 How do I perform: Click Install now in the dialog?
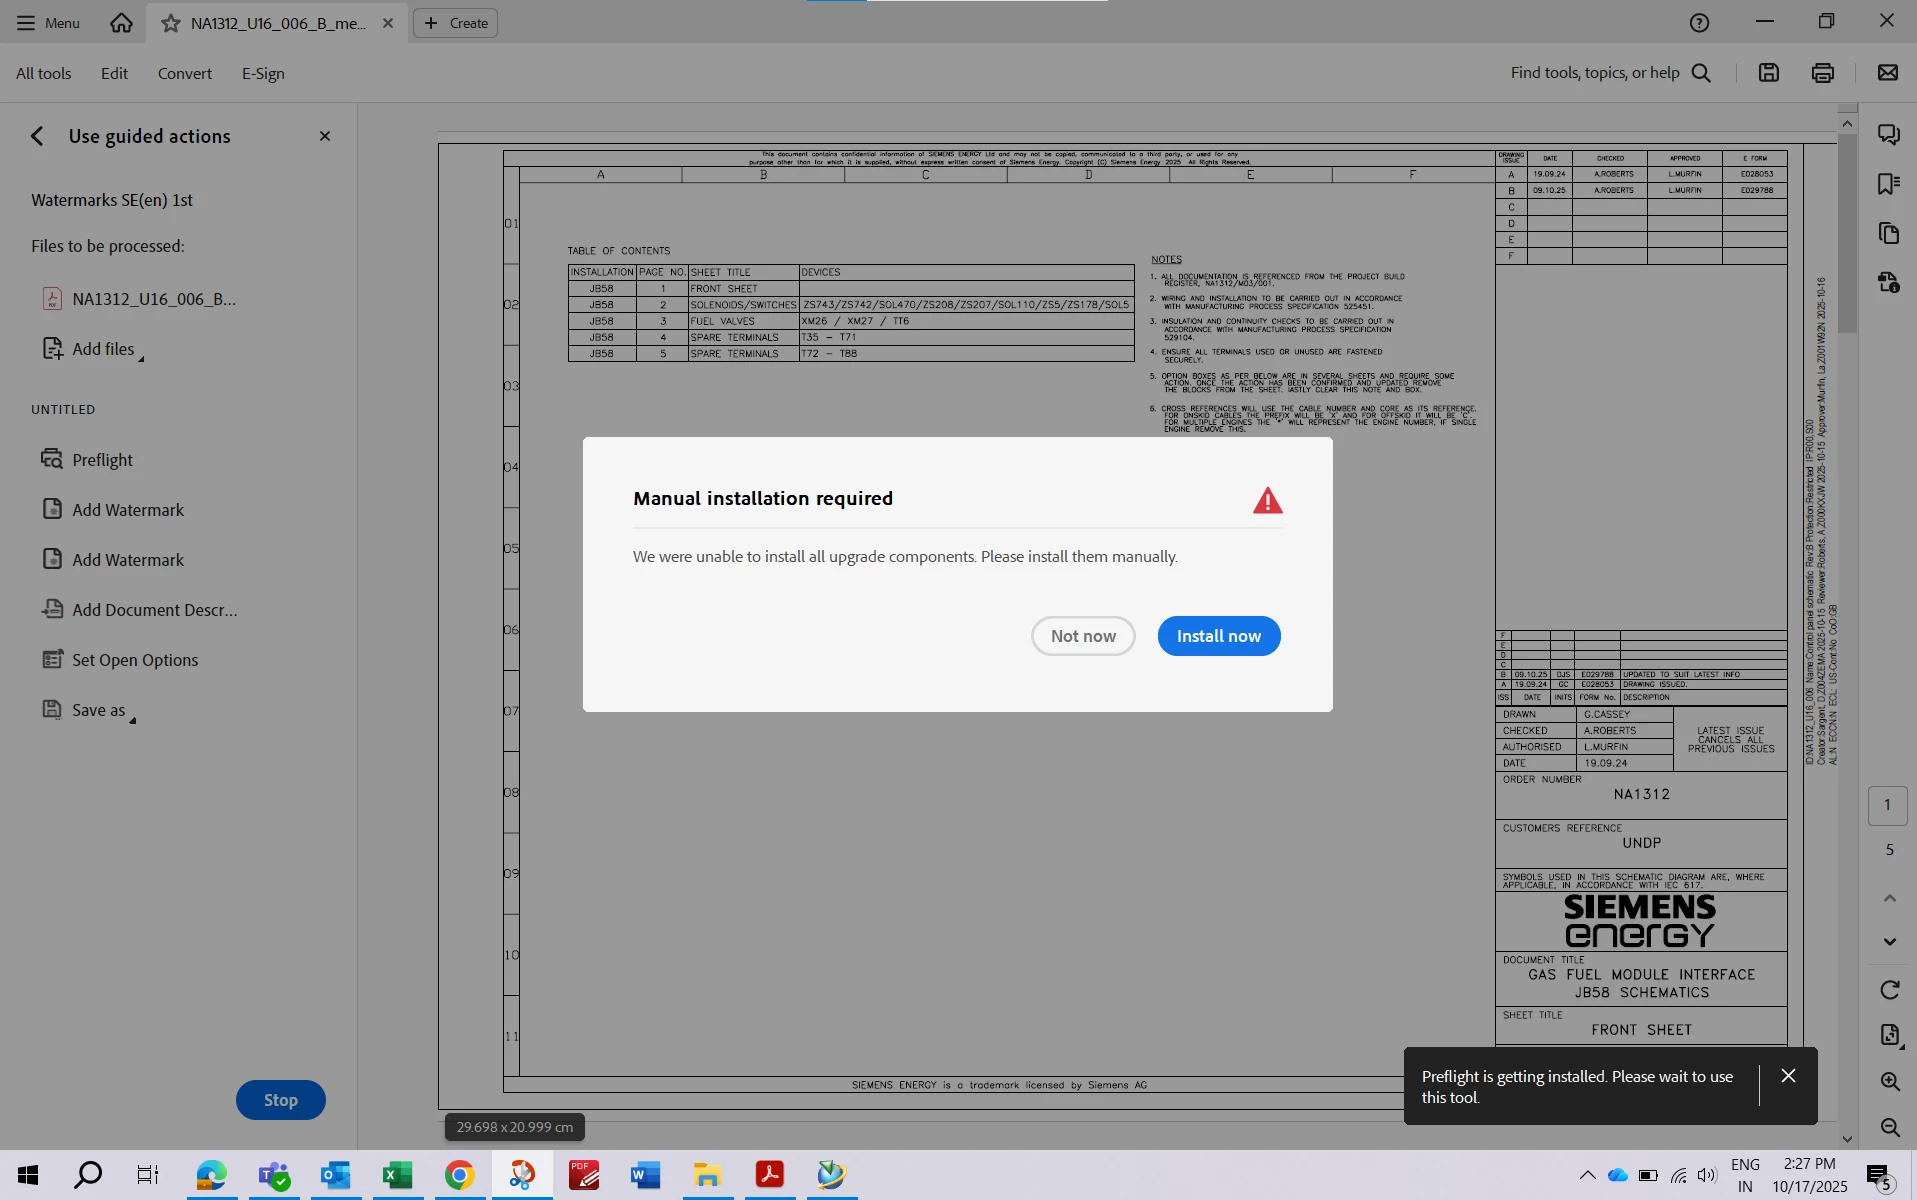point(1218,636)
